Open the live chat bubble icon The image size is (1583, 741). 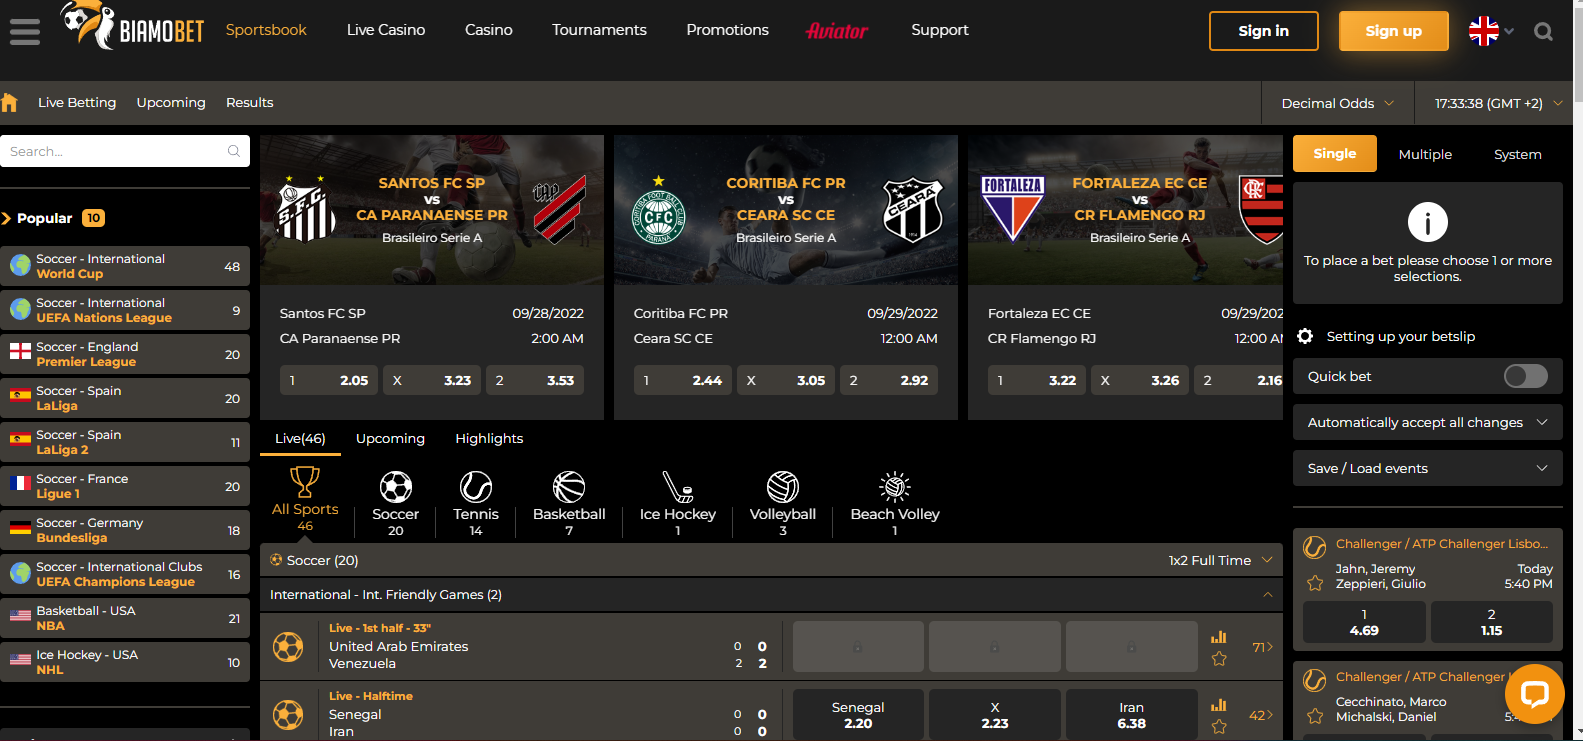(1534, 693)
